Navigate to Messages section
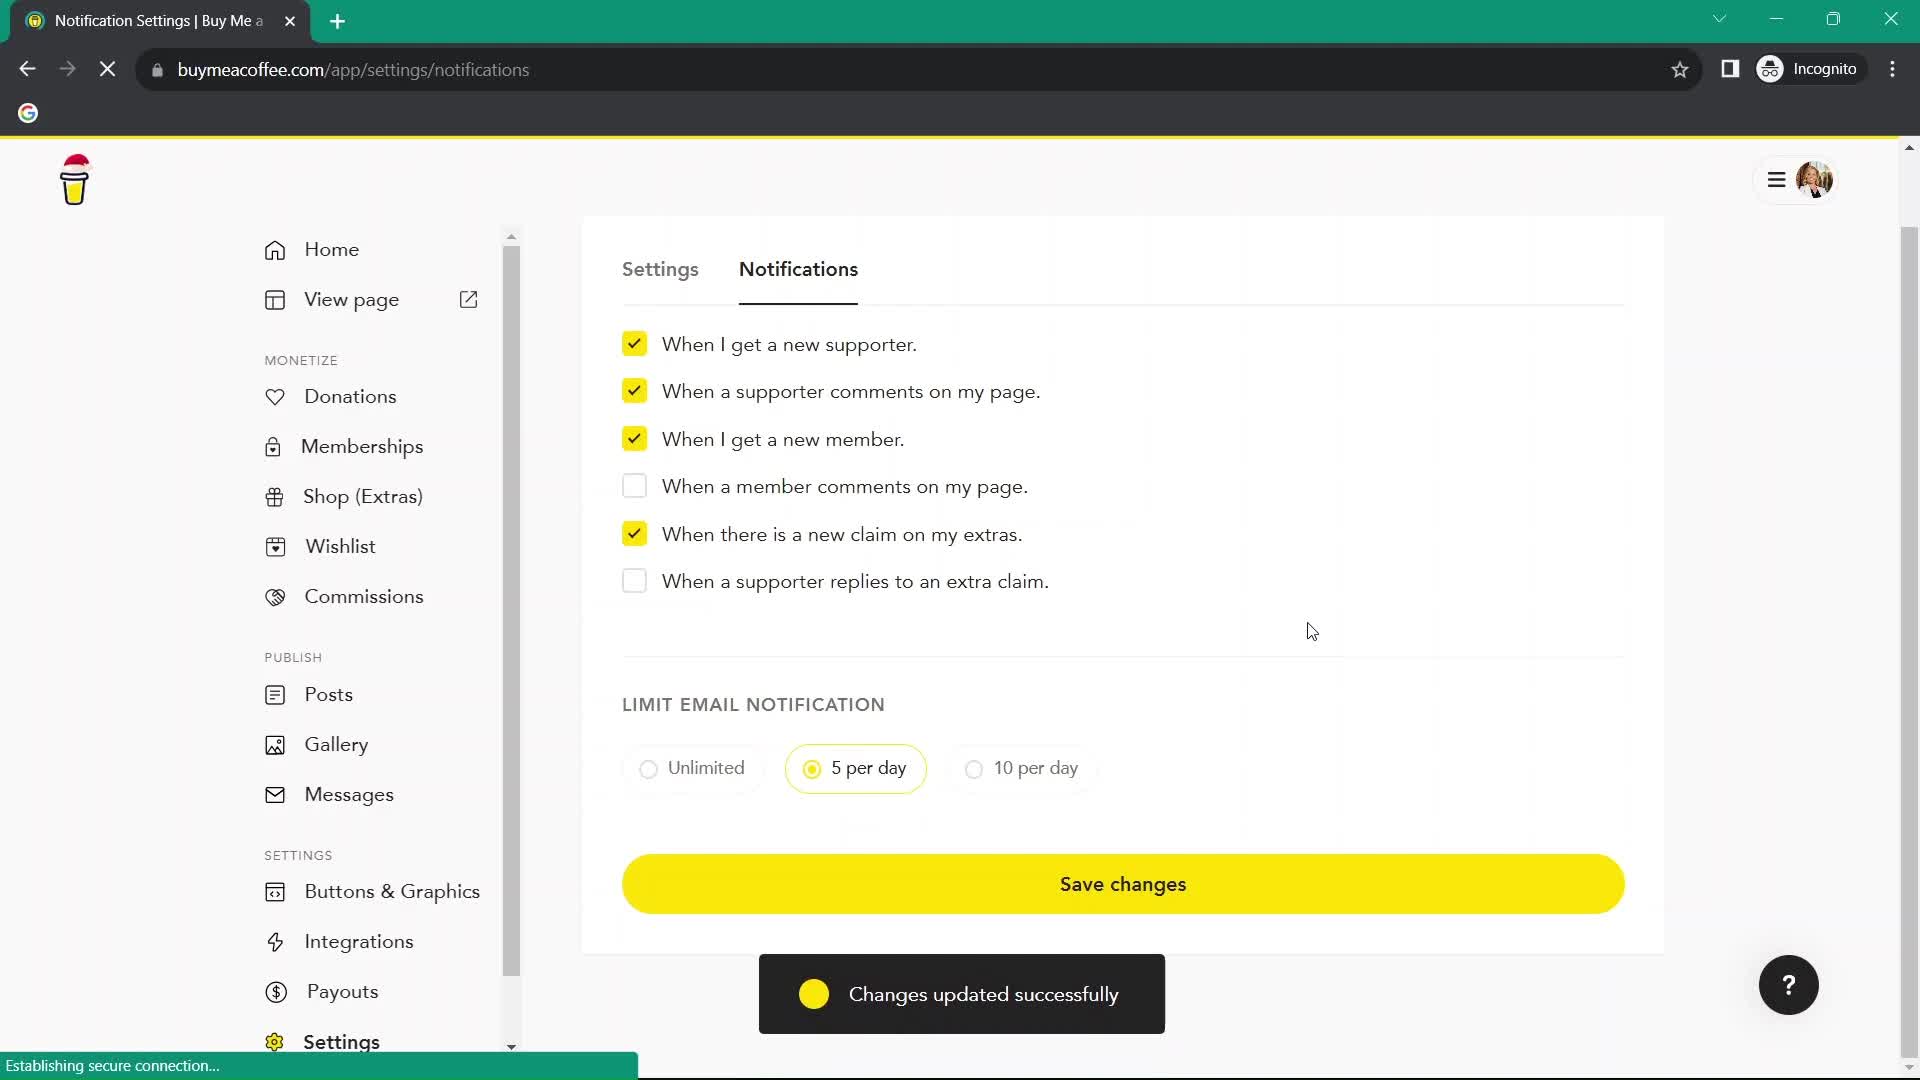This screenshot has height=1080, width=1920. click(x=349, y=795)
